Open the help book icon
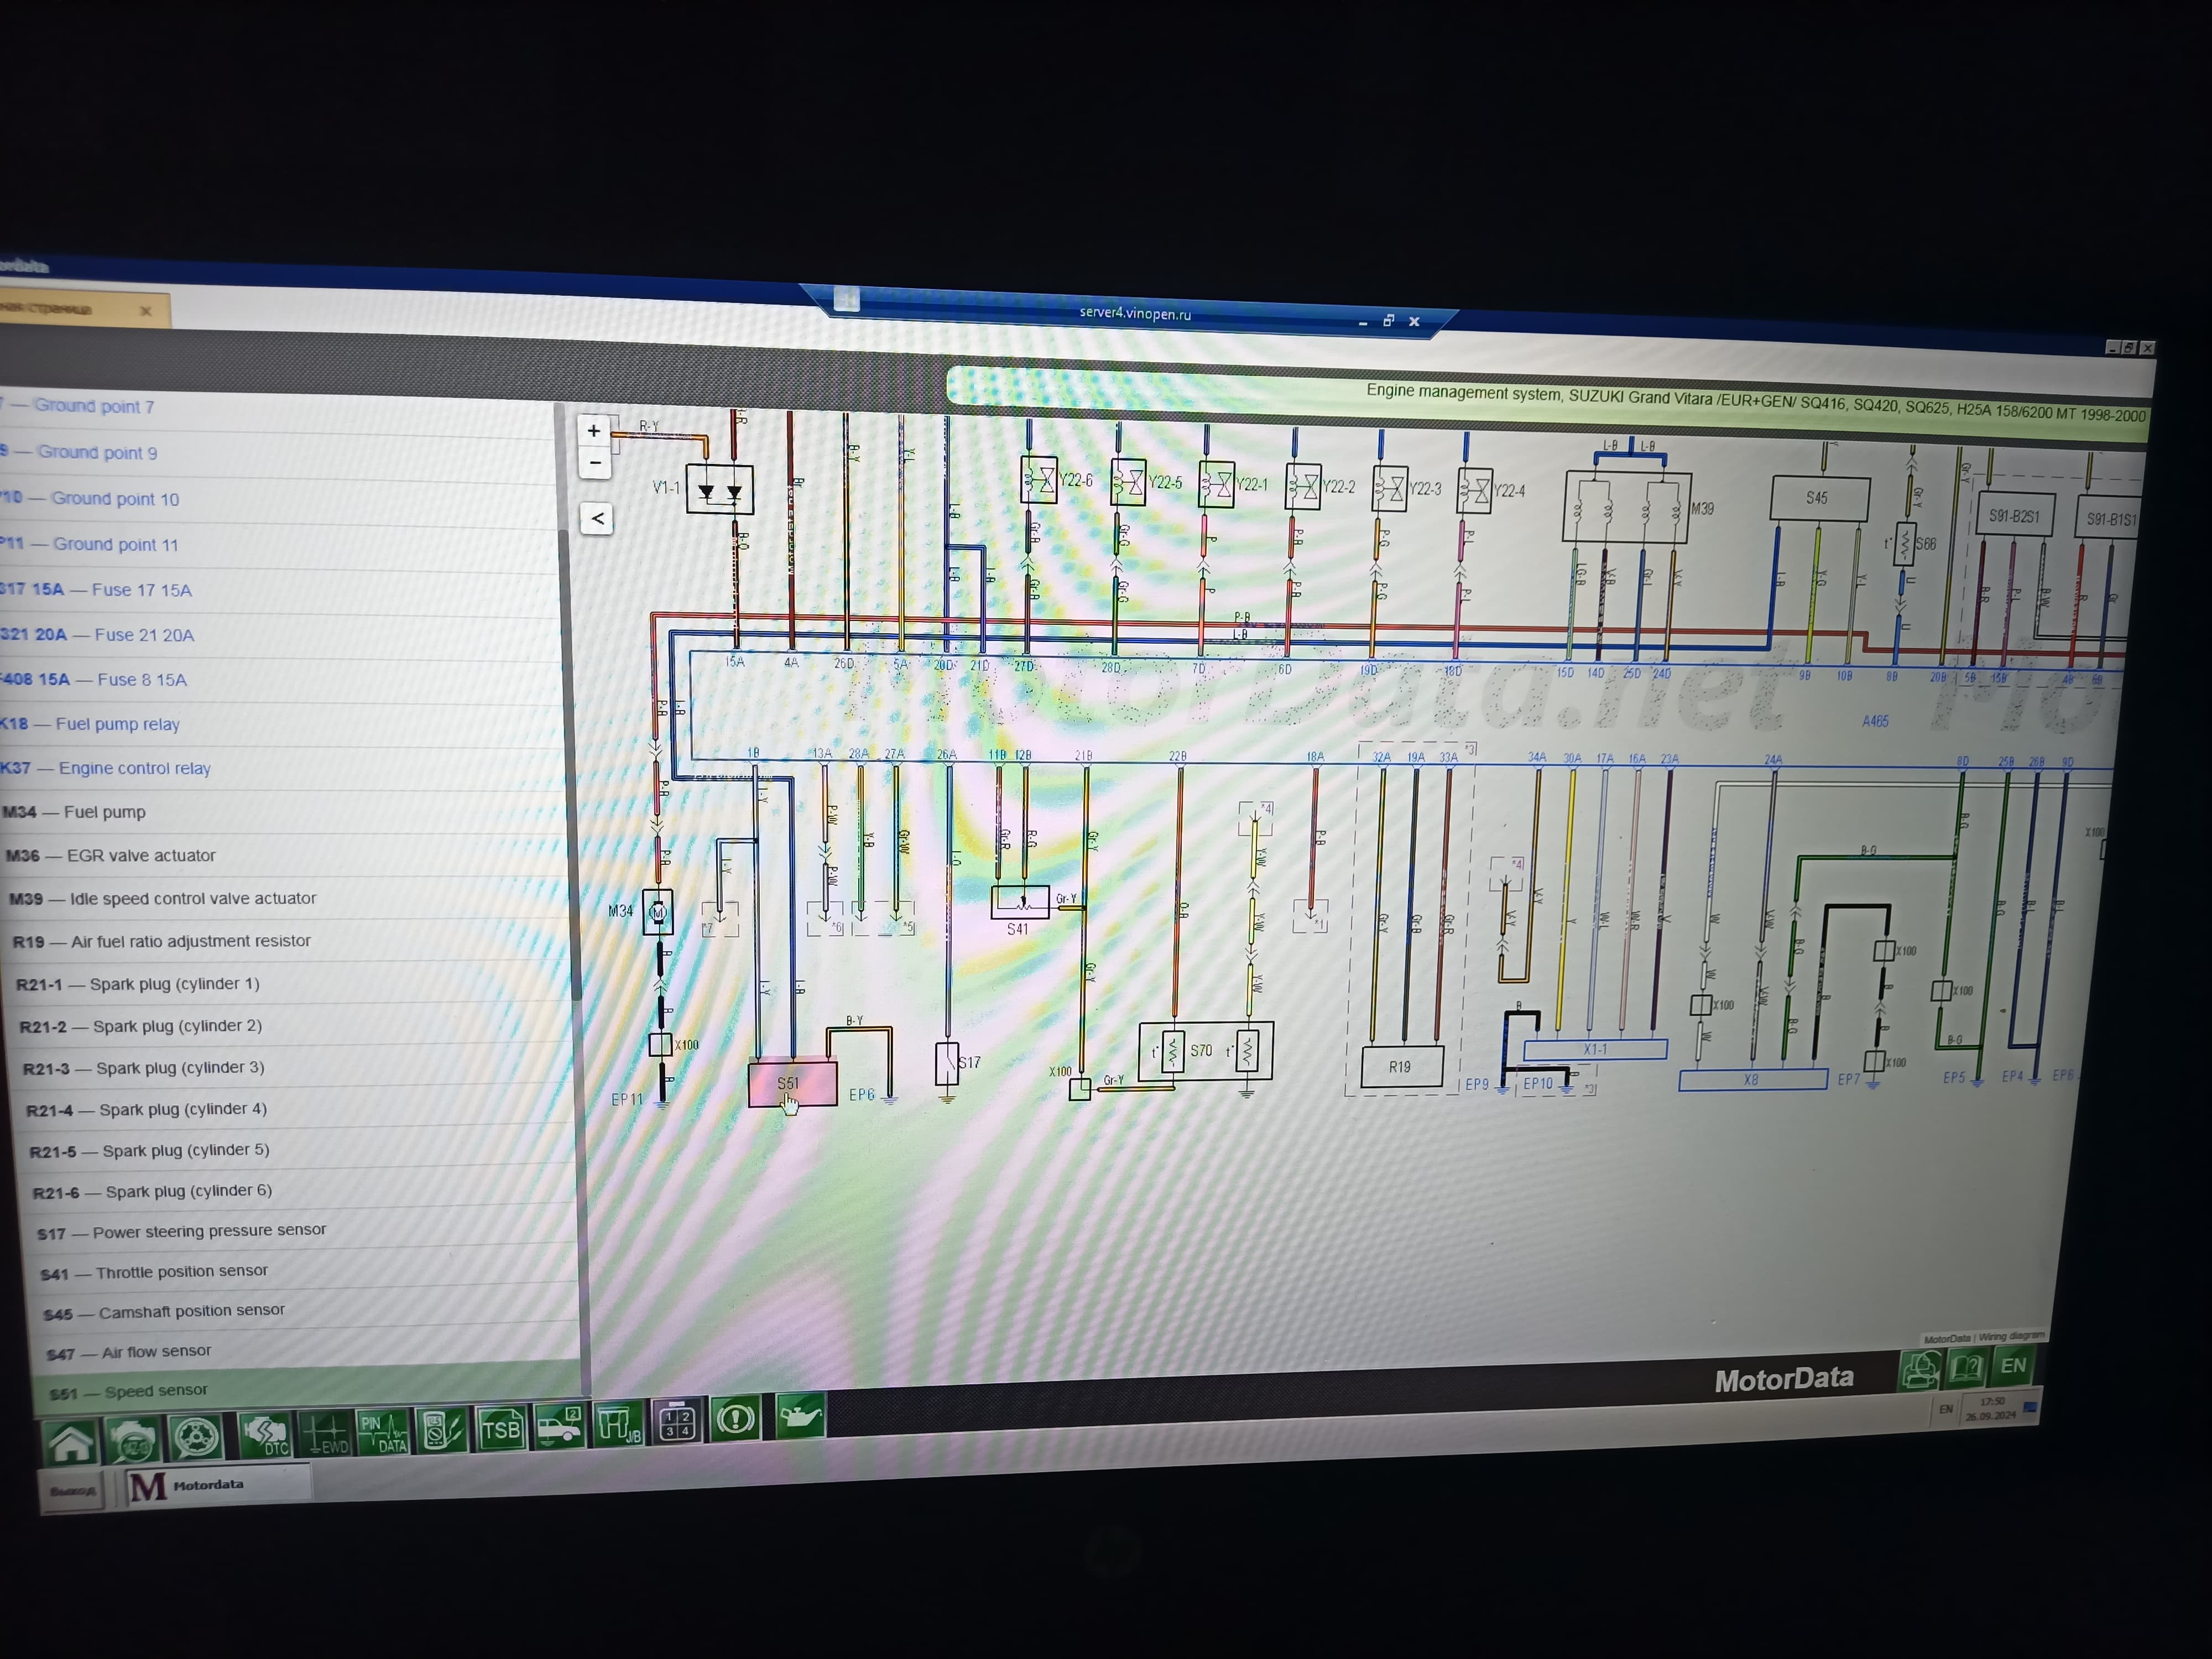2212x1659 pixels. click(1966, 1367)
